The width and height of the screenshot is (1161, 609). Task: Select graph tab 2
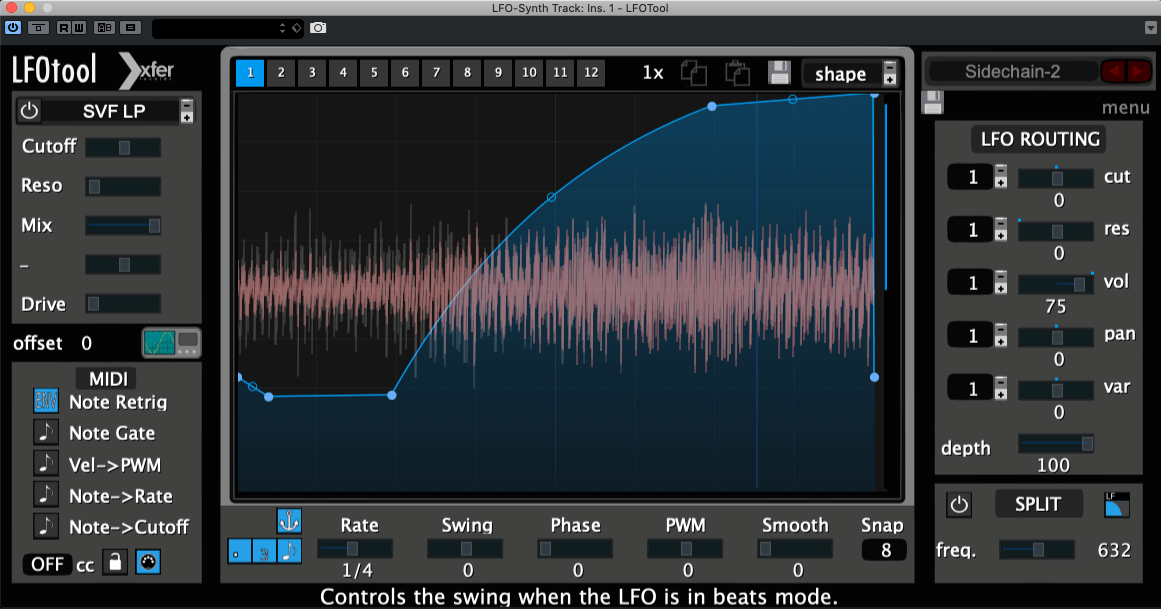(x=281, y=73)
